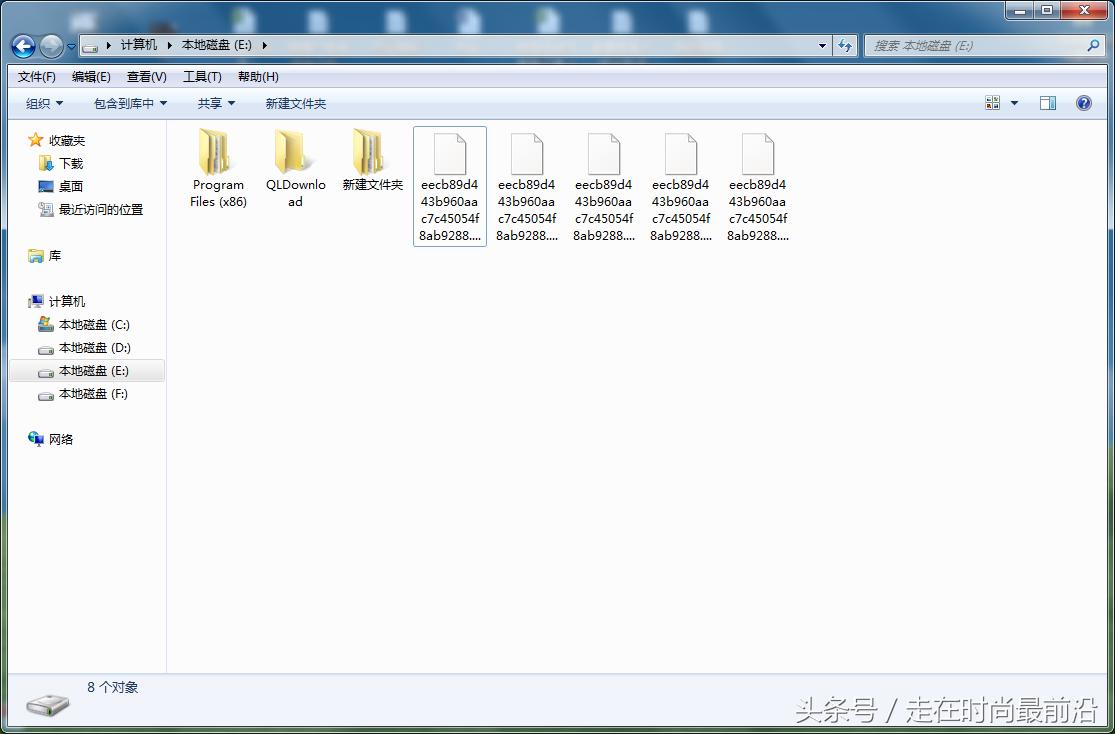Image resolution: width=1115 pixels, height=734 pixels.
Task: Open the 文件(F) menu
Action: point(36,77)
